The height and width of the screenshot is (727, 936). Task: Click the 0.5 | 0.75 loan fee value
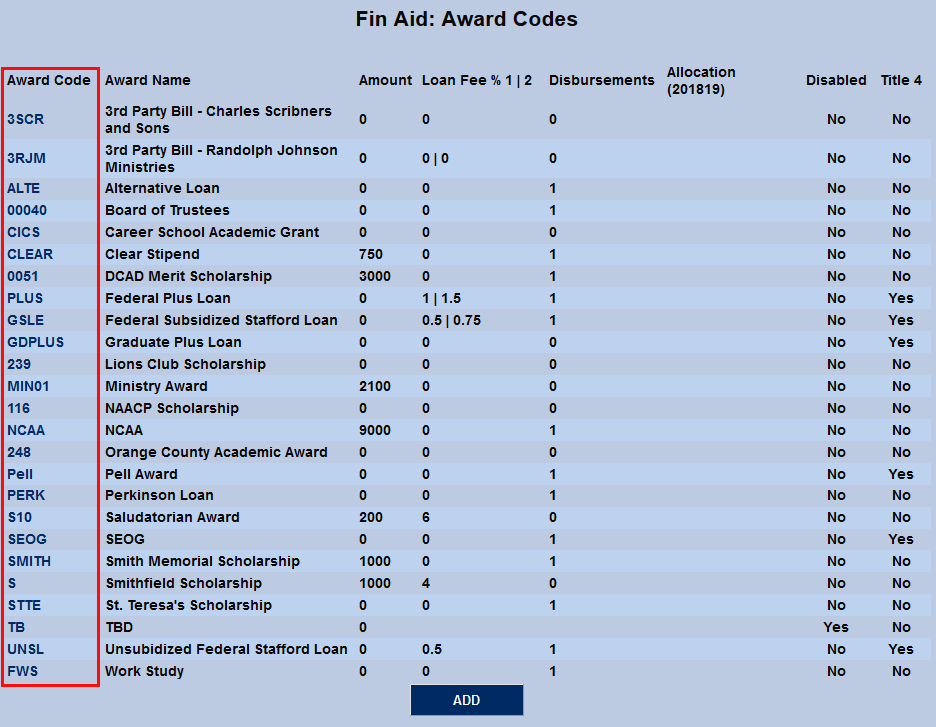coord(451,321)
